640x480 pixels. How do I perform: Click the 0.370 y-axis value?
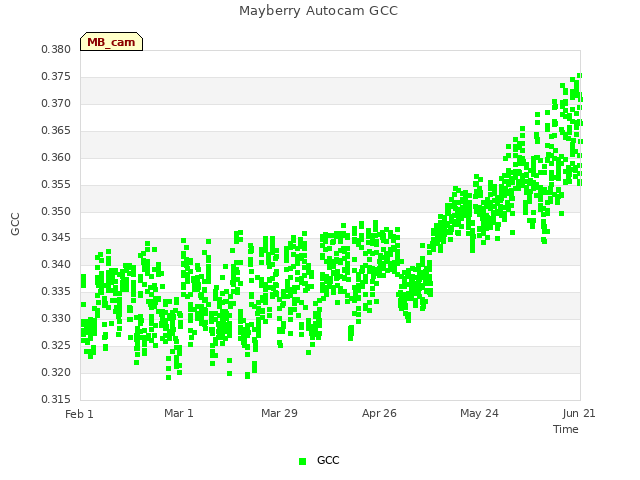tap(56, 104)
